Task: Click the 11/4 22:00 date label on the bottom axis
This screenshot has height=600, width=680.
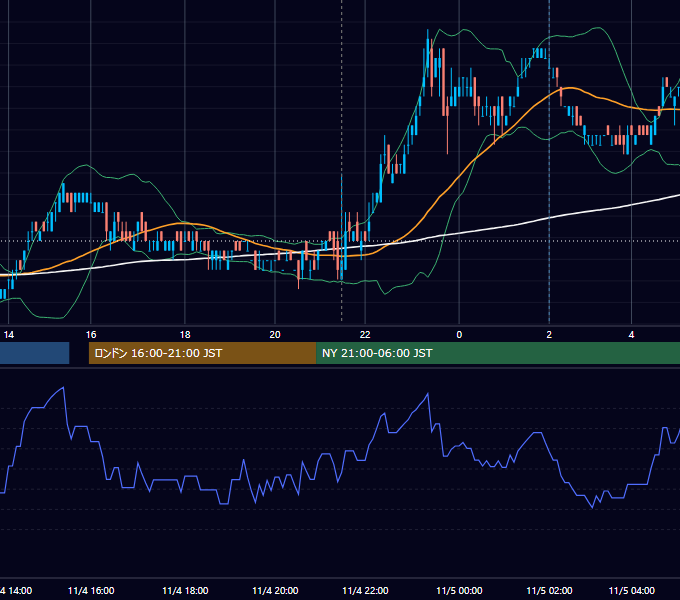Action: click(365, 591)
